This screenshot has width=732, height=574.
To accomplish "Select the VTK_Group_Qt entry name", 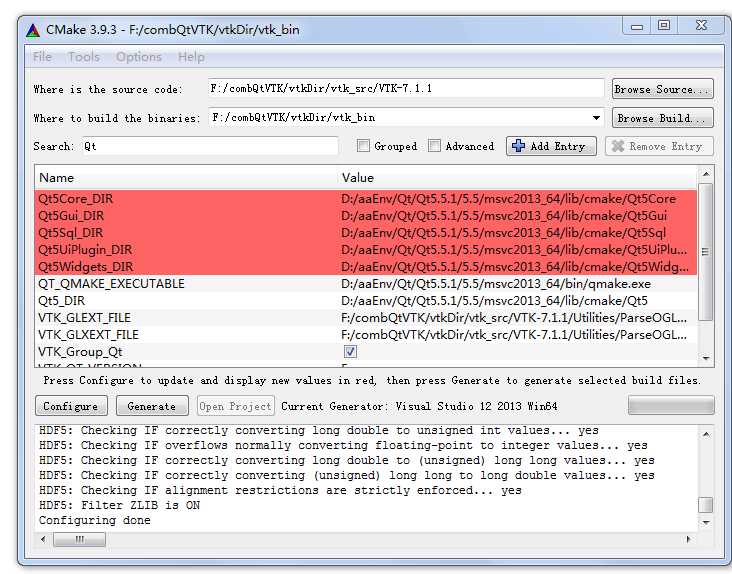I will tap(80, 352).
